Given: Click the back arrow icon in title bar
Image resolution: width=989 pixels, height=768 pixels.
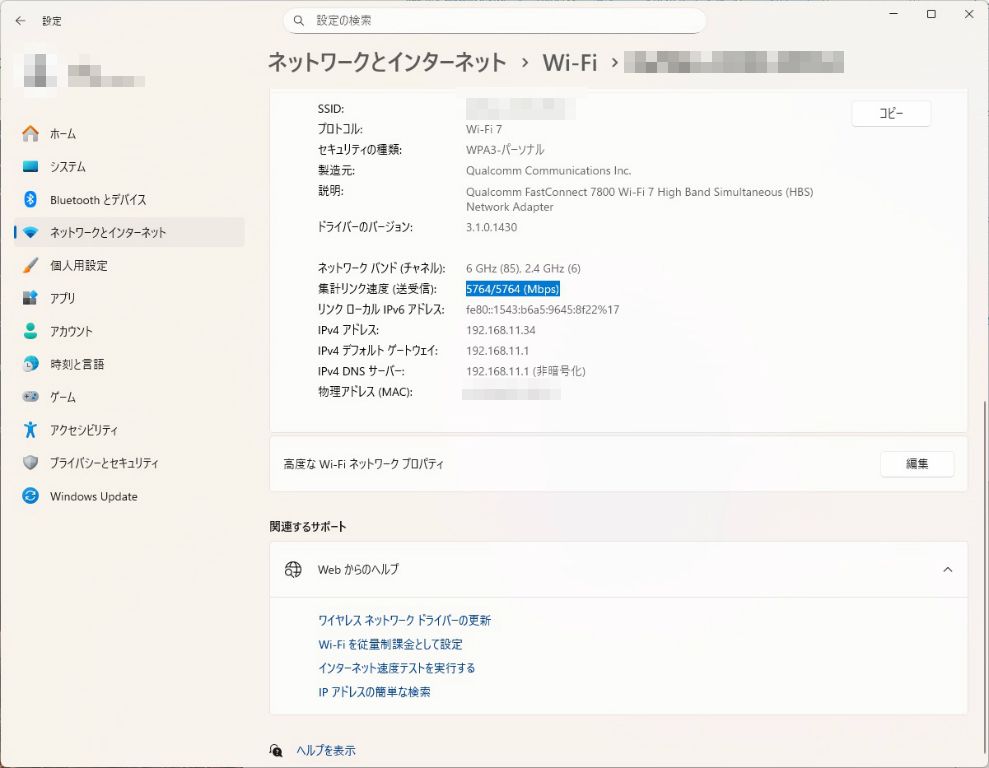Looking at the screenshot, I should click(x=20, y=20).
